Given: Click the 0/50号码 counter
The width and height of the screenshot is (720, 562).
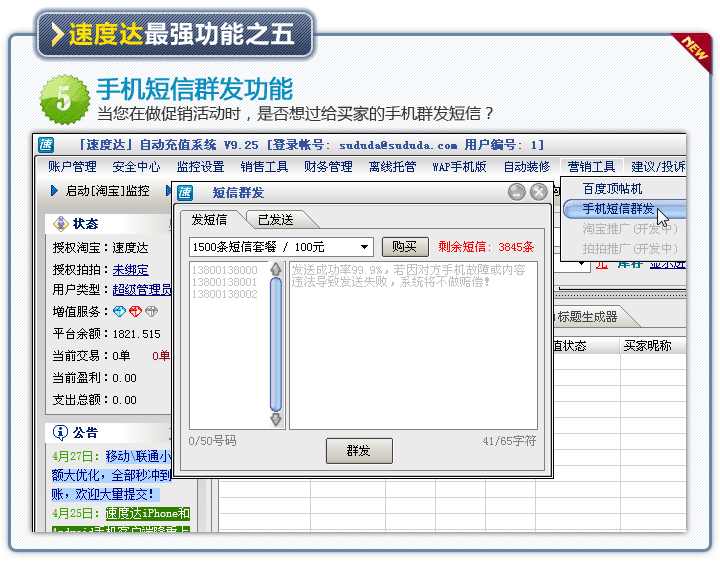Looking at the screenshot, I should point(212,441).
